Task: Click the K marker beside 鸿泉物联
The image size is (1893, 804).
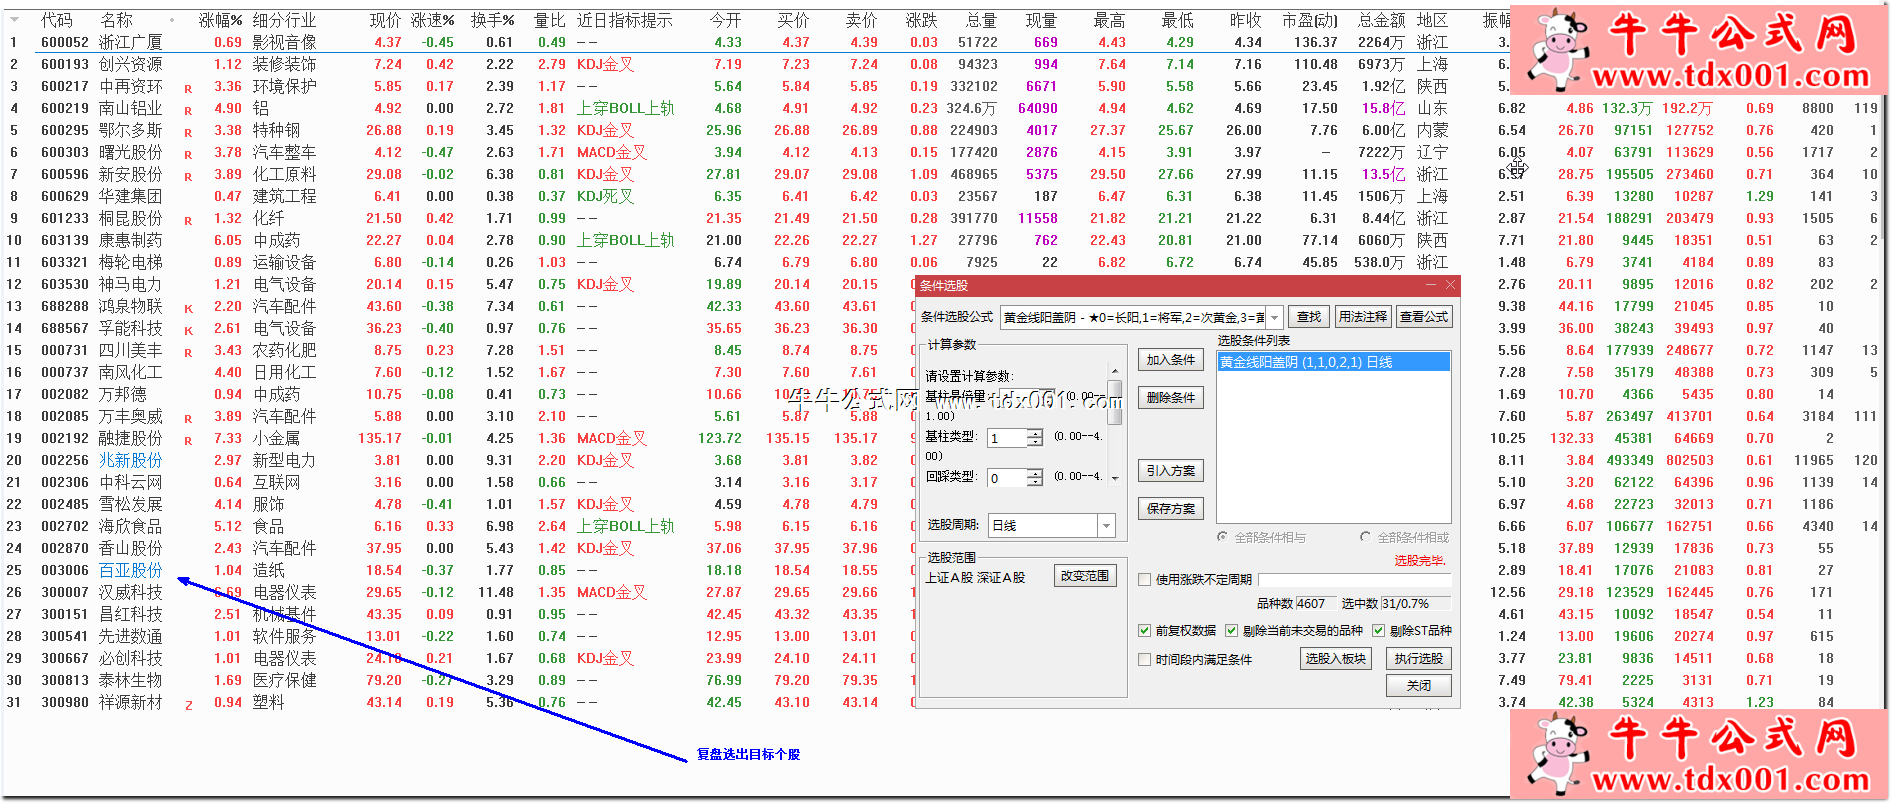Action: [188, 308]
